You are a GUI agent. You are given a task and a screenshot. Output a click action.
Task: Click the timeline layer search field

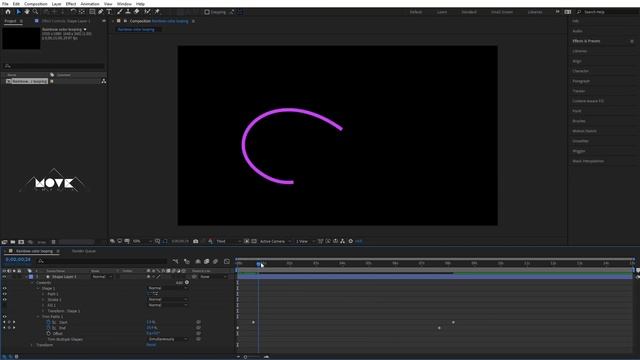(102, 261)
